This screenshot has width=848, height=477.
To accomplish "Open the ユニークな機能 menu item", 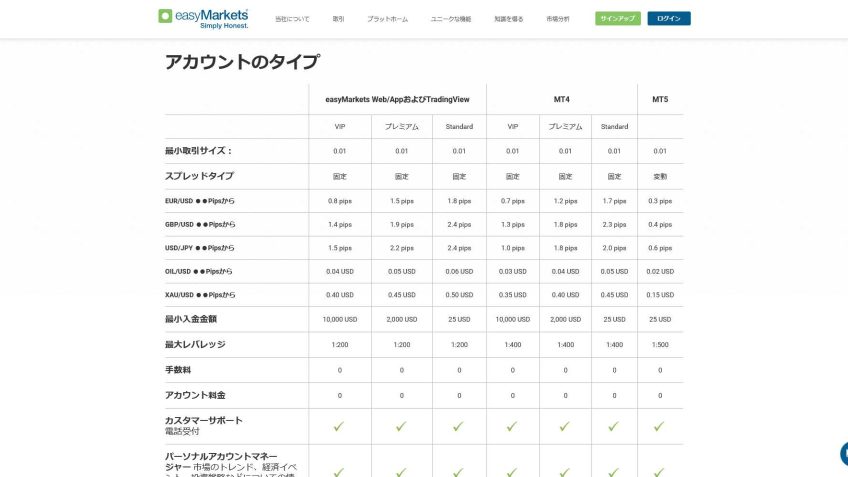I will point(451,19).
